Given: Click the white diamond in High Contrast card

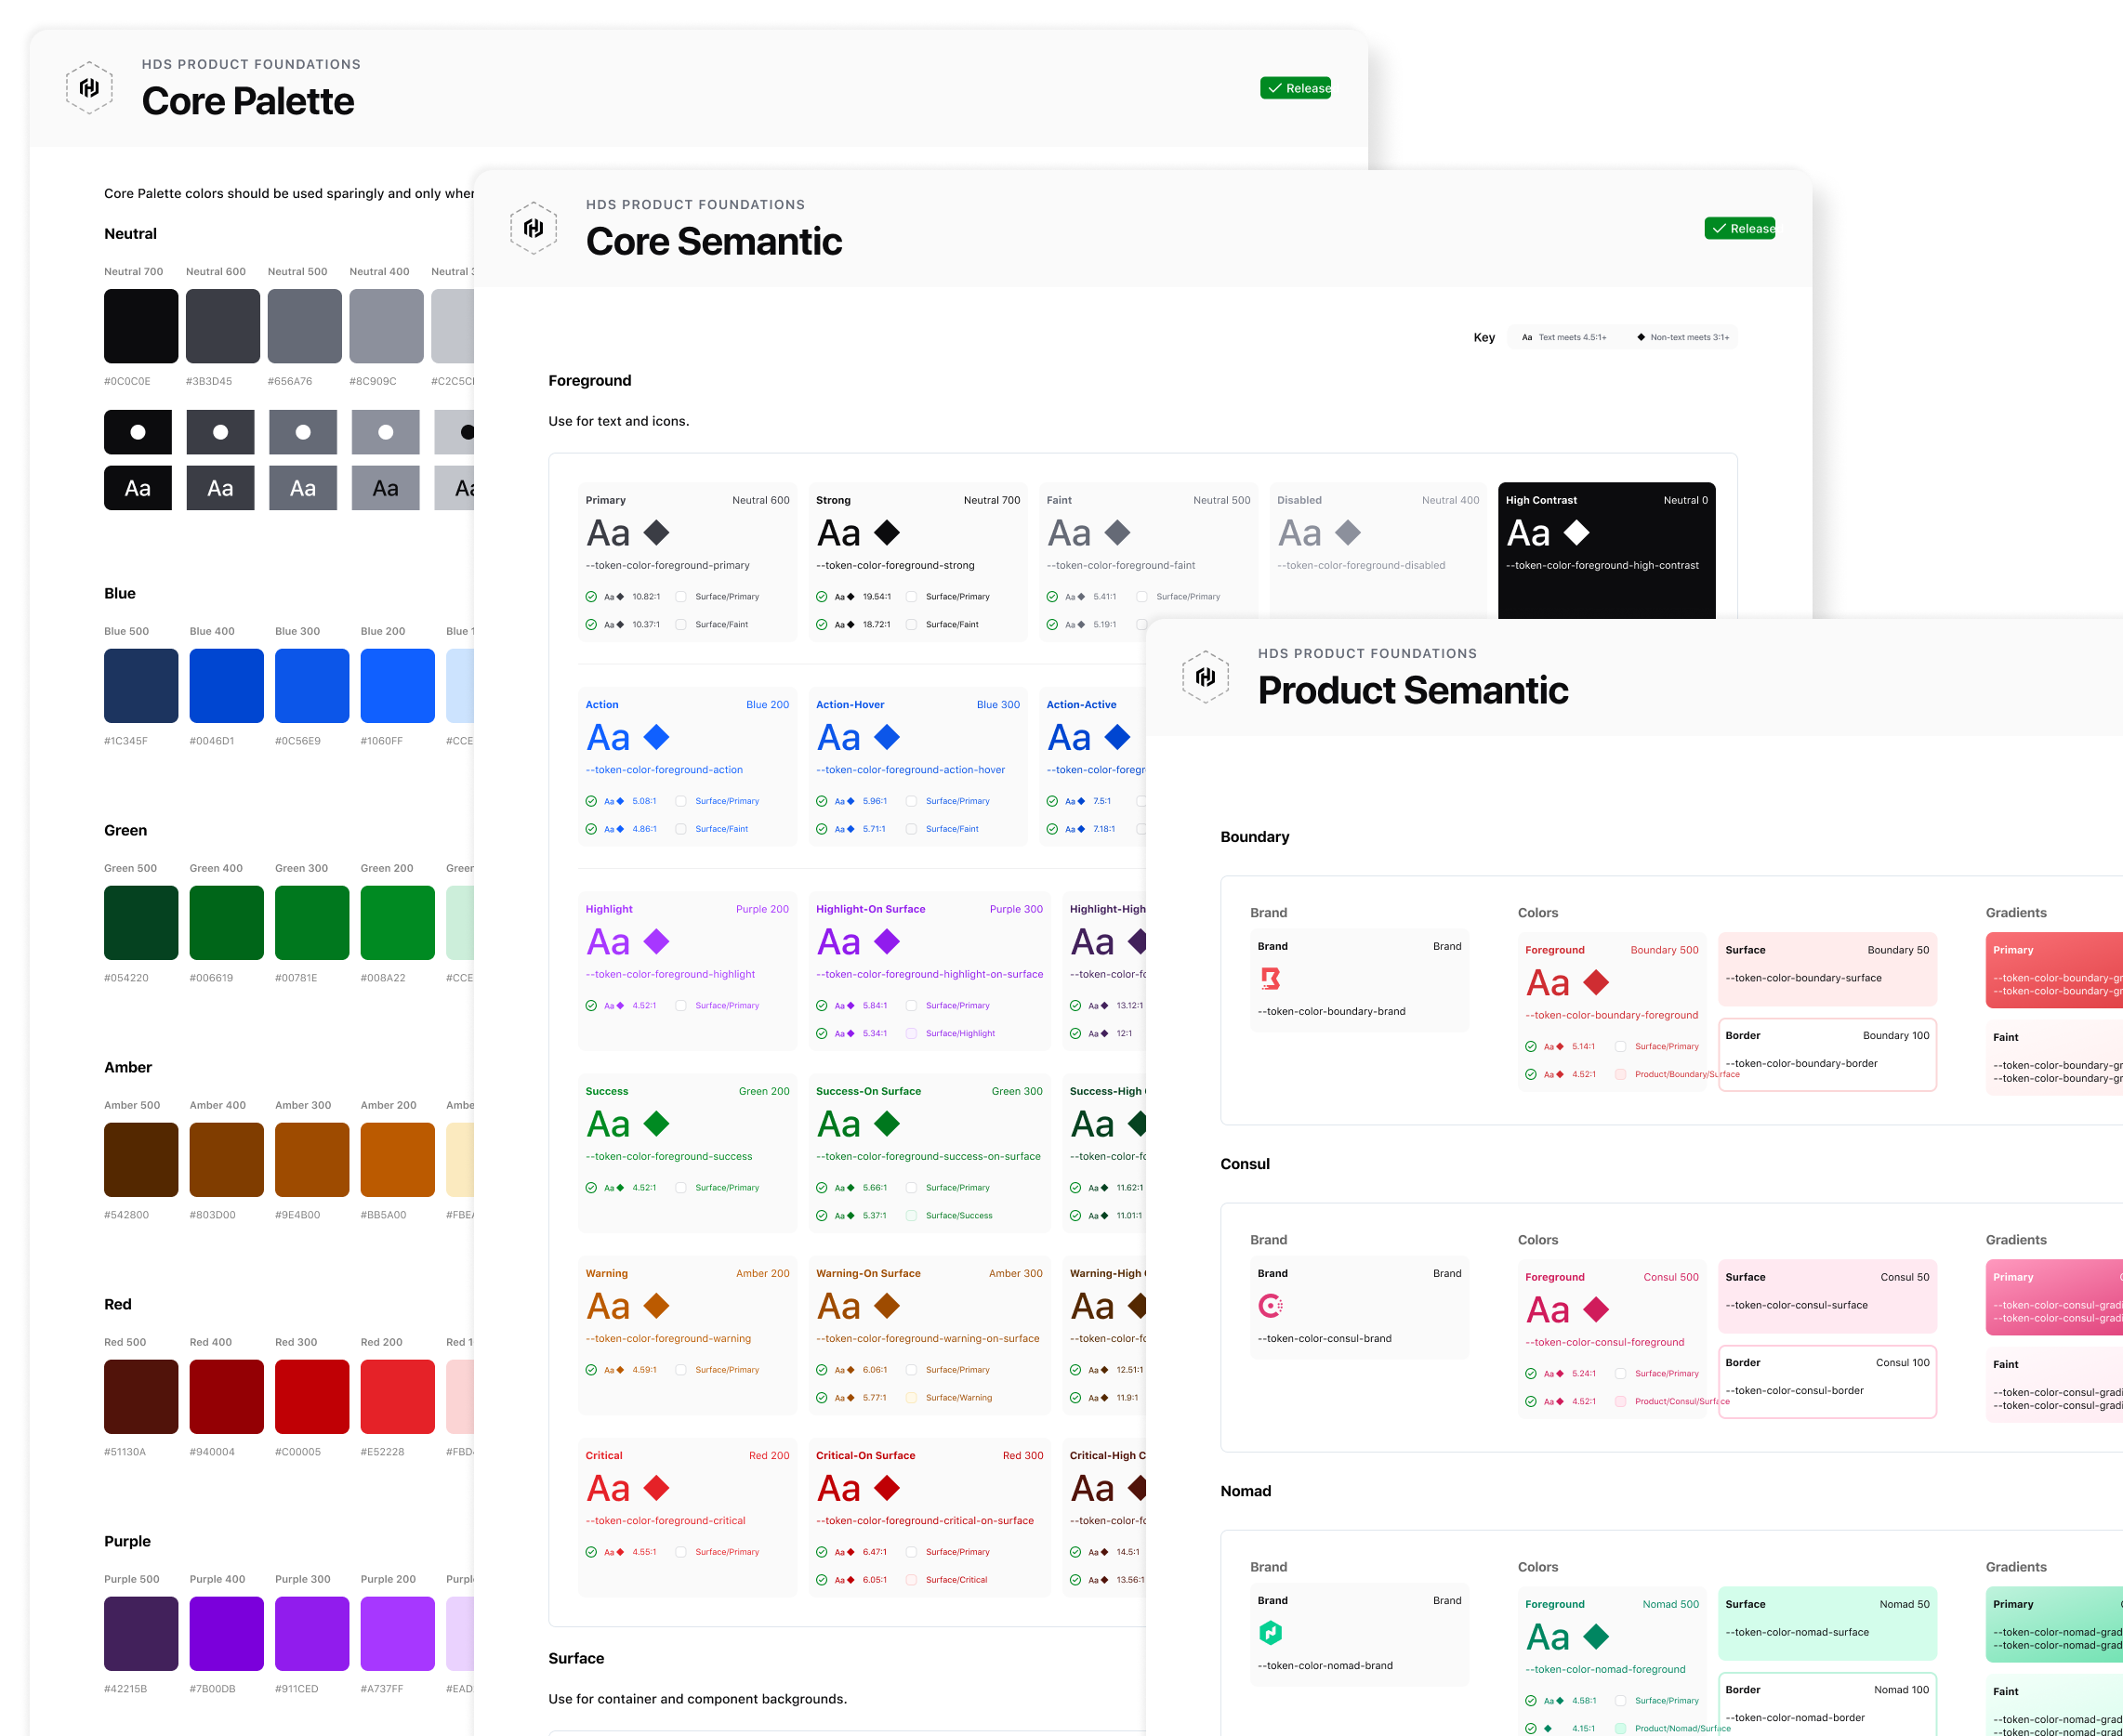Looking at the screenshot, I should 1577,533.
